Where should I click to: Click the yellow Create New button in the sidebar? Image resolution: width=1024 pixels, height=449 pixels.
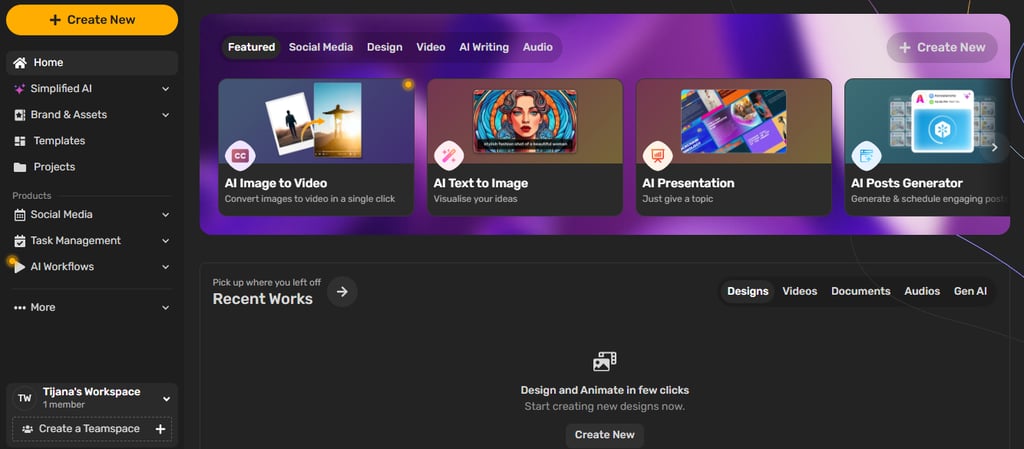coord(92,20)
